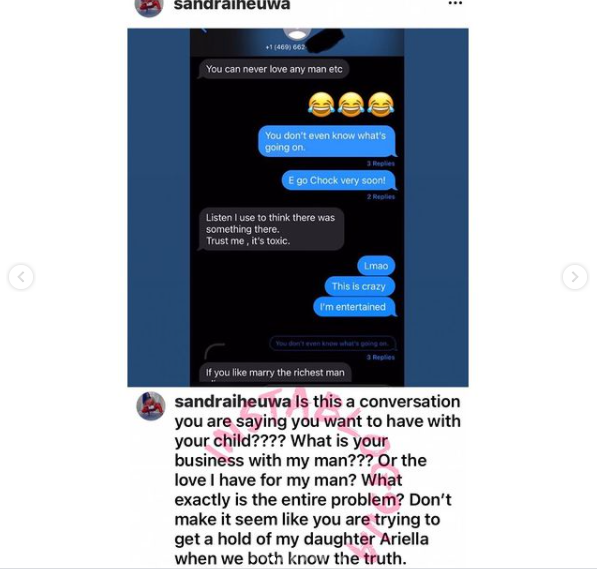Click the 'You can never love any man' bubble
This screenshot has height=571, width=597.
[273, 69]
